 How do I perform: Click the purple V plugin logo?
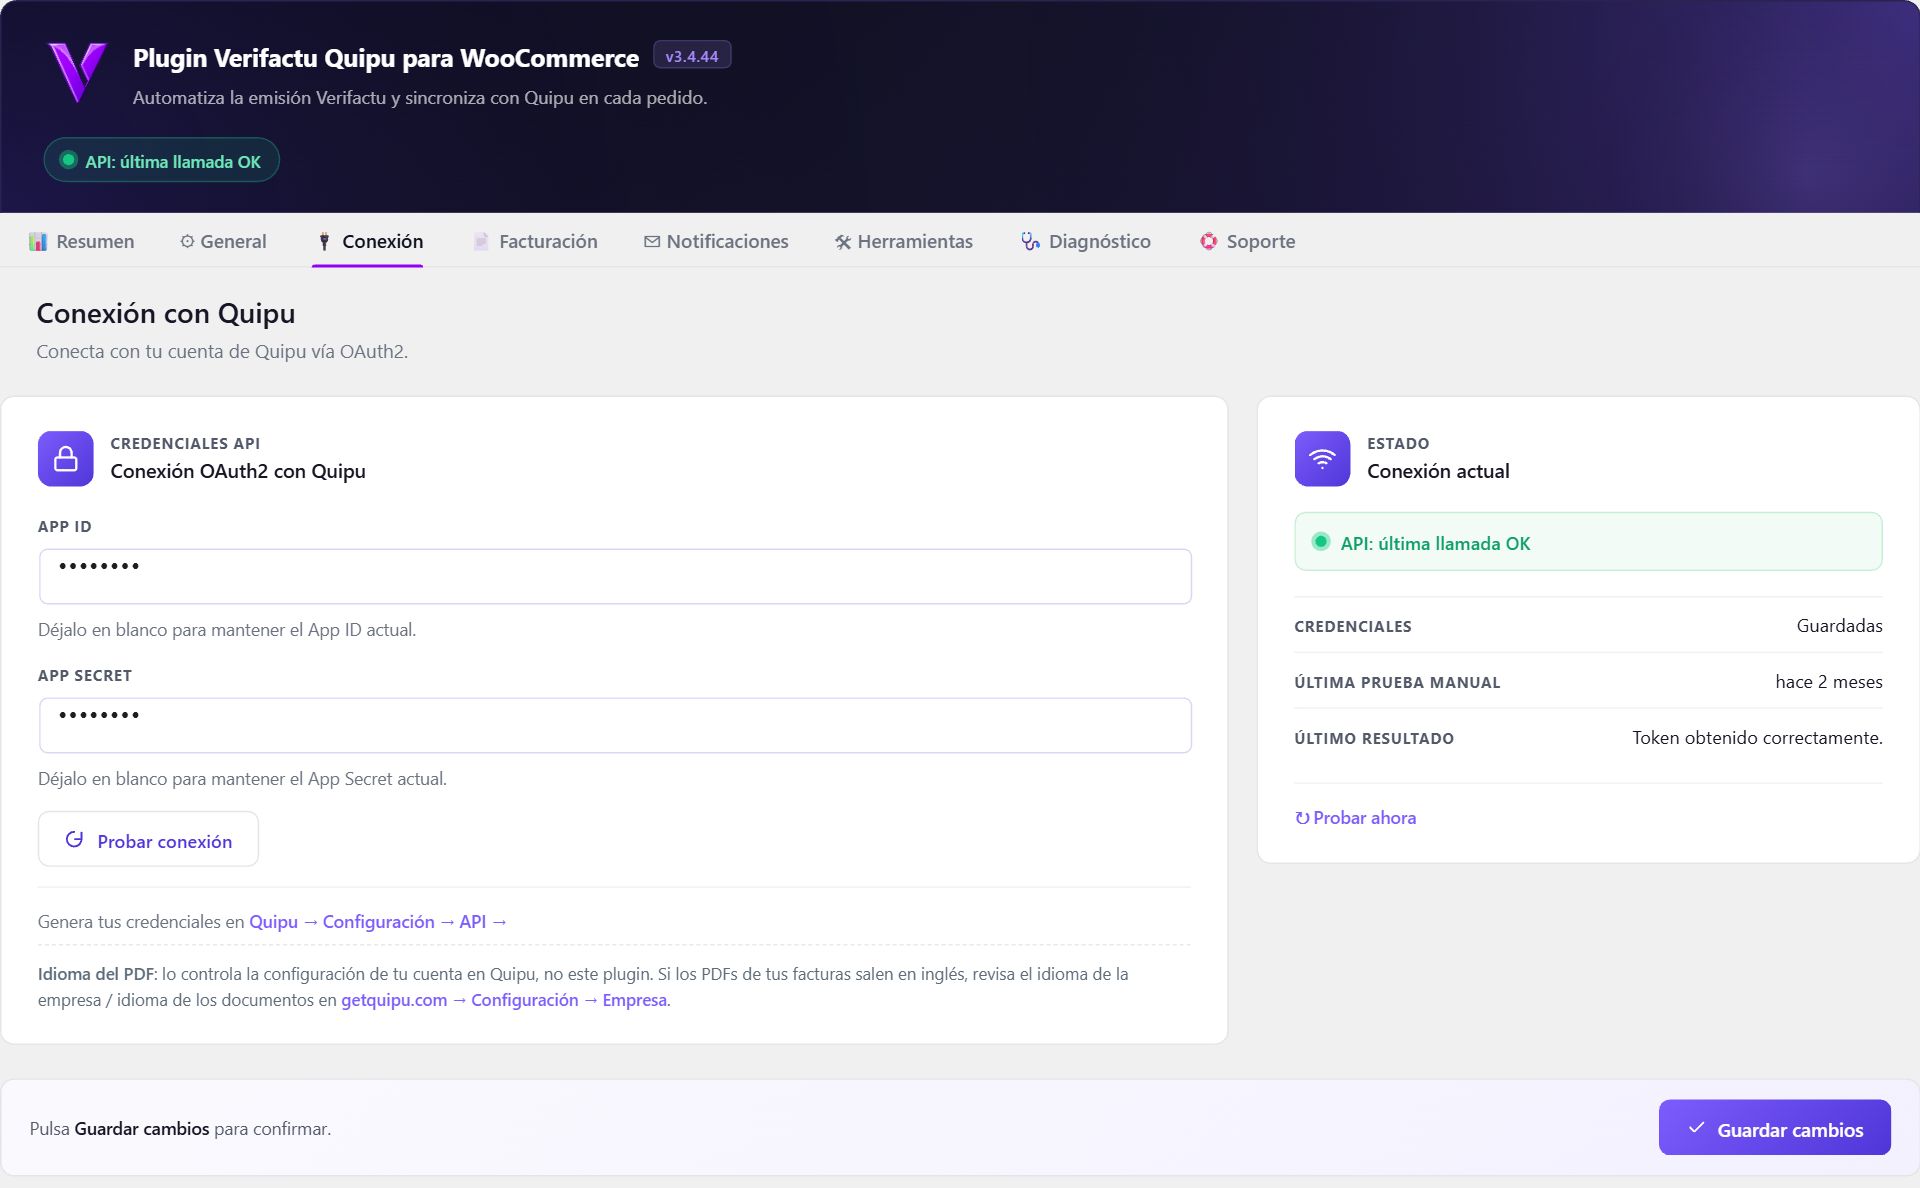coord(78,71)
